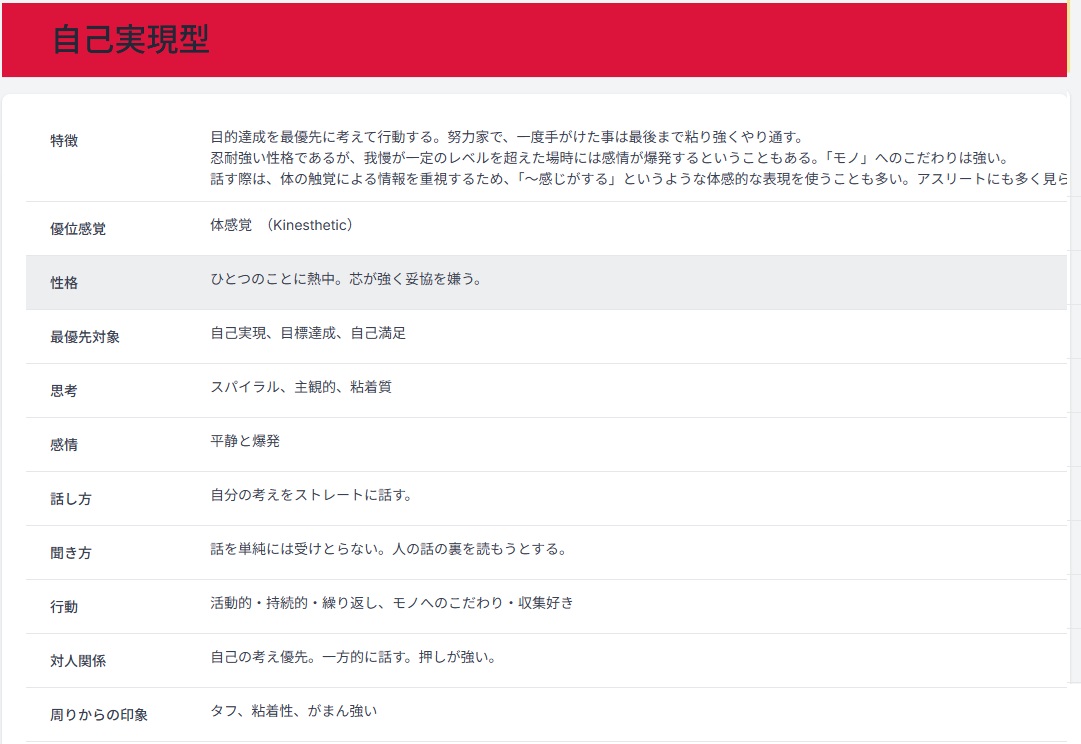Click the 自己実現型 heading in red banner

click(x=130, y=39)
